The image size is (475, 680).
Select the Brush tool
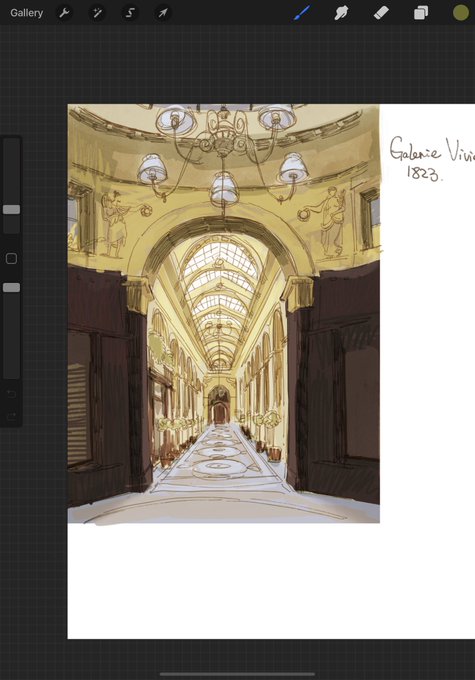coord(302,13)
